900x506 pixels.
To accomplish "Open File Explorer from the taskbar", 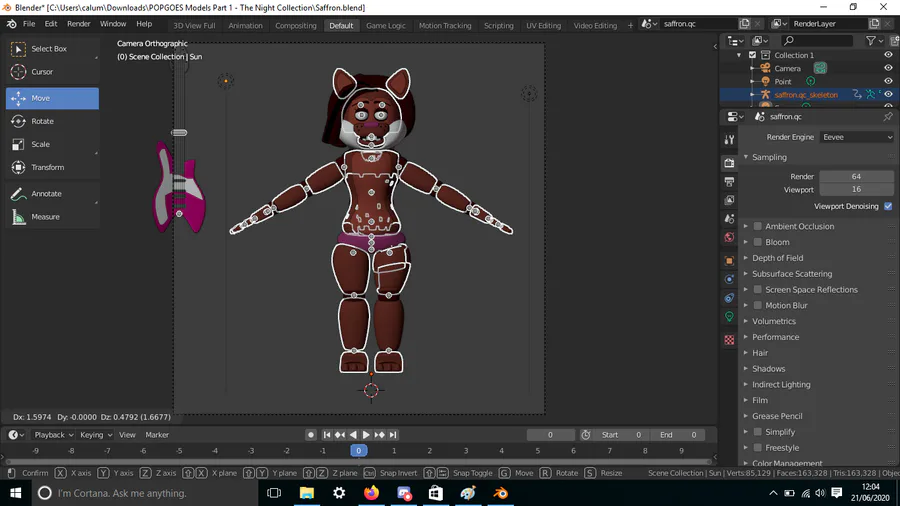I will 307,493.
